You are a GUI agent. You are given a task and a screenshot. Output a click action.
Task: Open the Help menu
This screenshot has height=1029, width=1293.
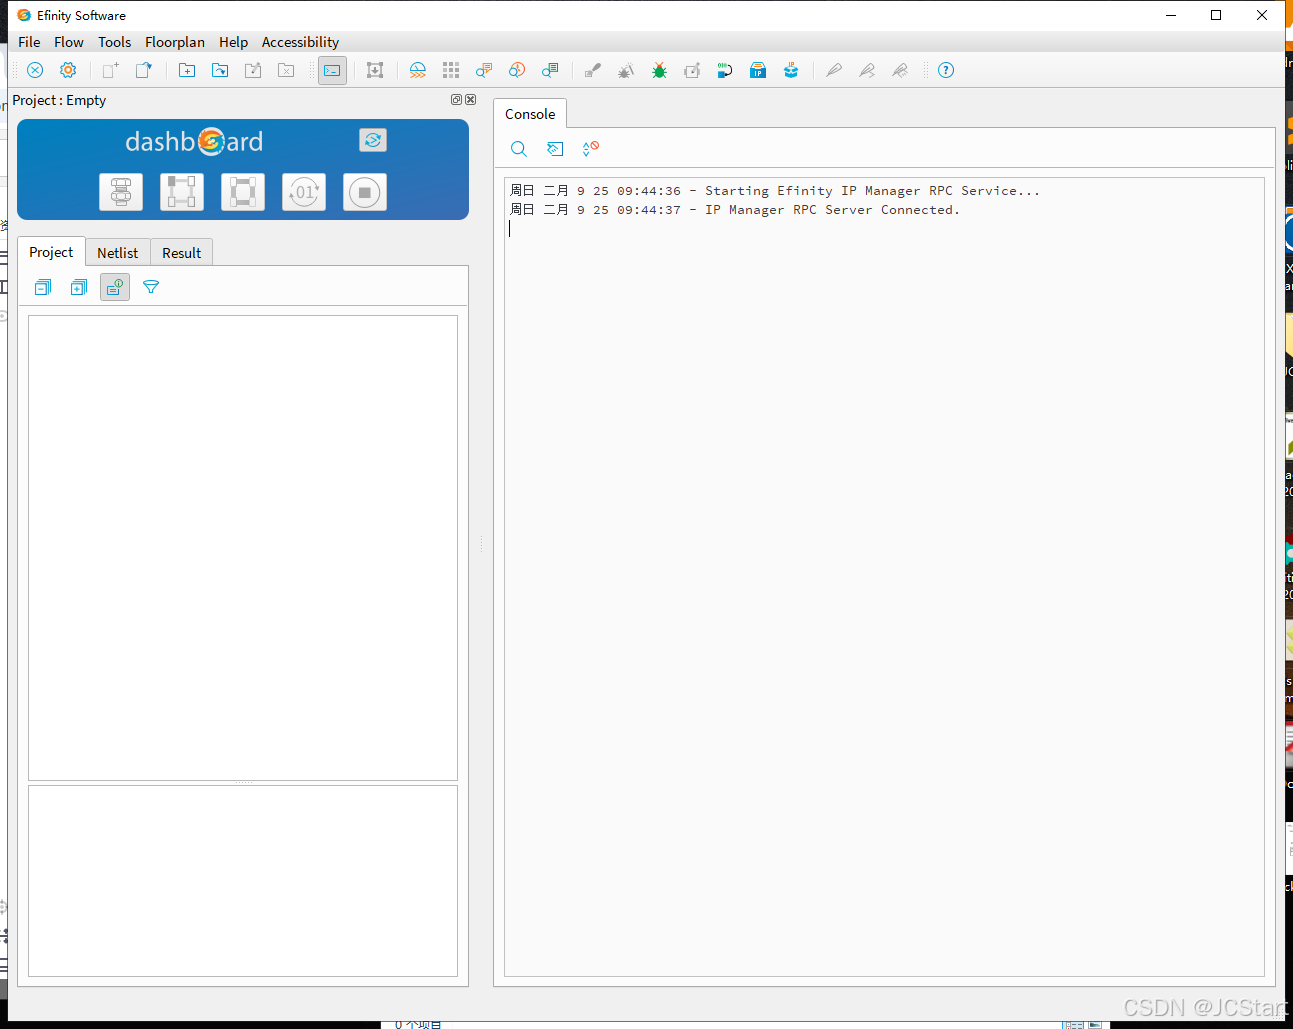(x=233, y=42)
